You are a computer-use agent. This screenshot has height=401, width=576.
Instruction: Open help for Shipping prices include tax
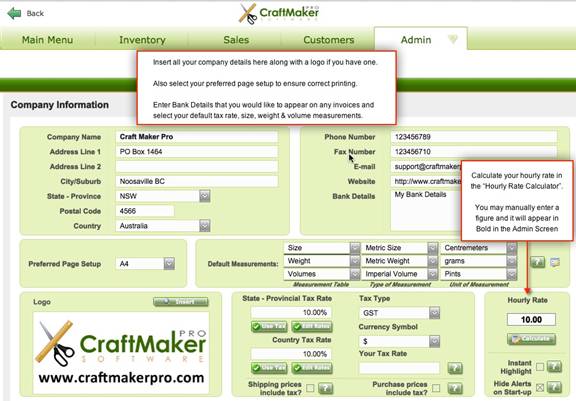(x=325, y=388)
